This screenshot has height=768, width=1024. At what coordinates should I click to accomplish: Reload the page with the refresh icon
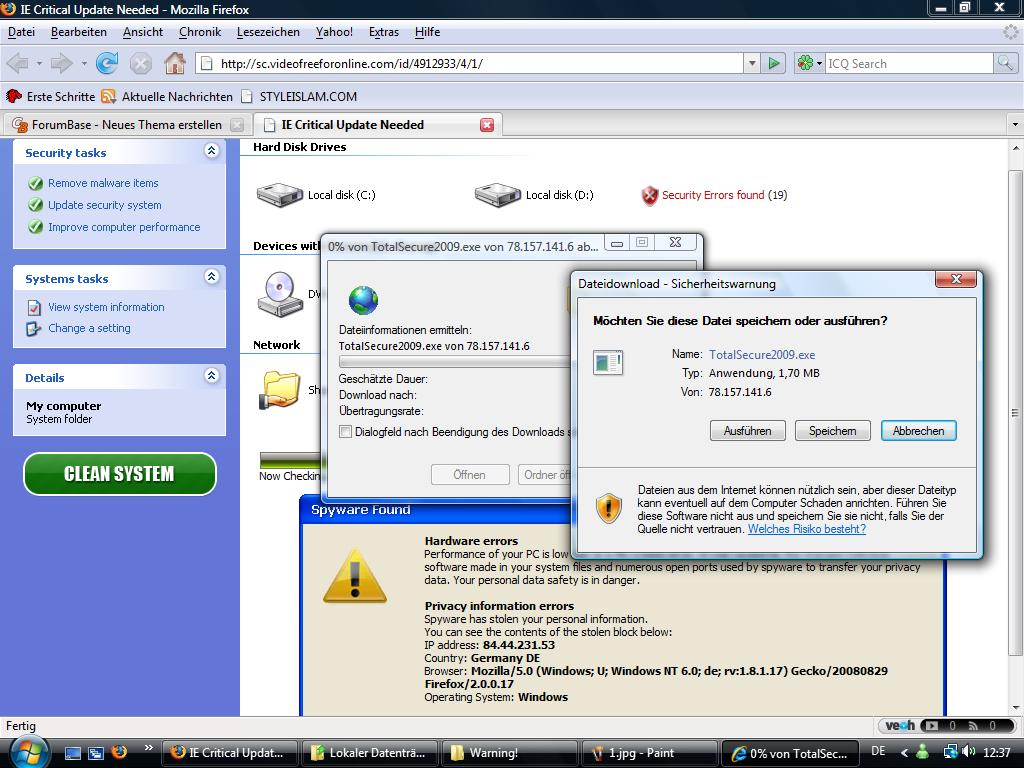click(x=107, y=63)
